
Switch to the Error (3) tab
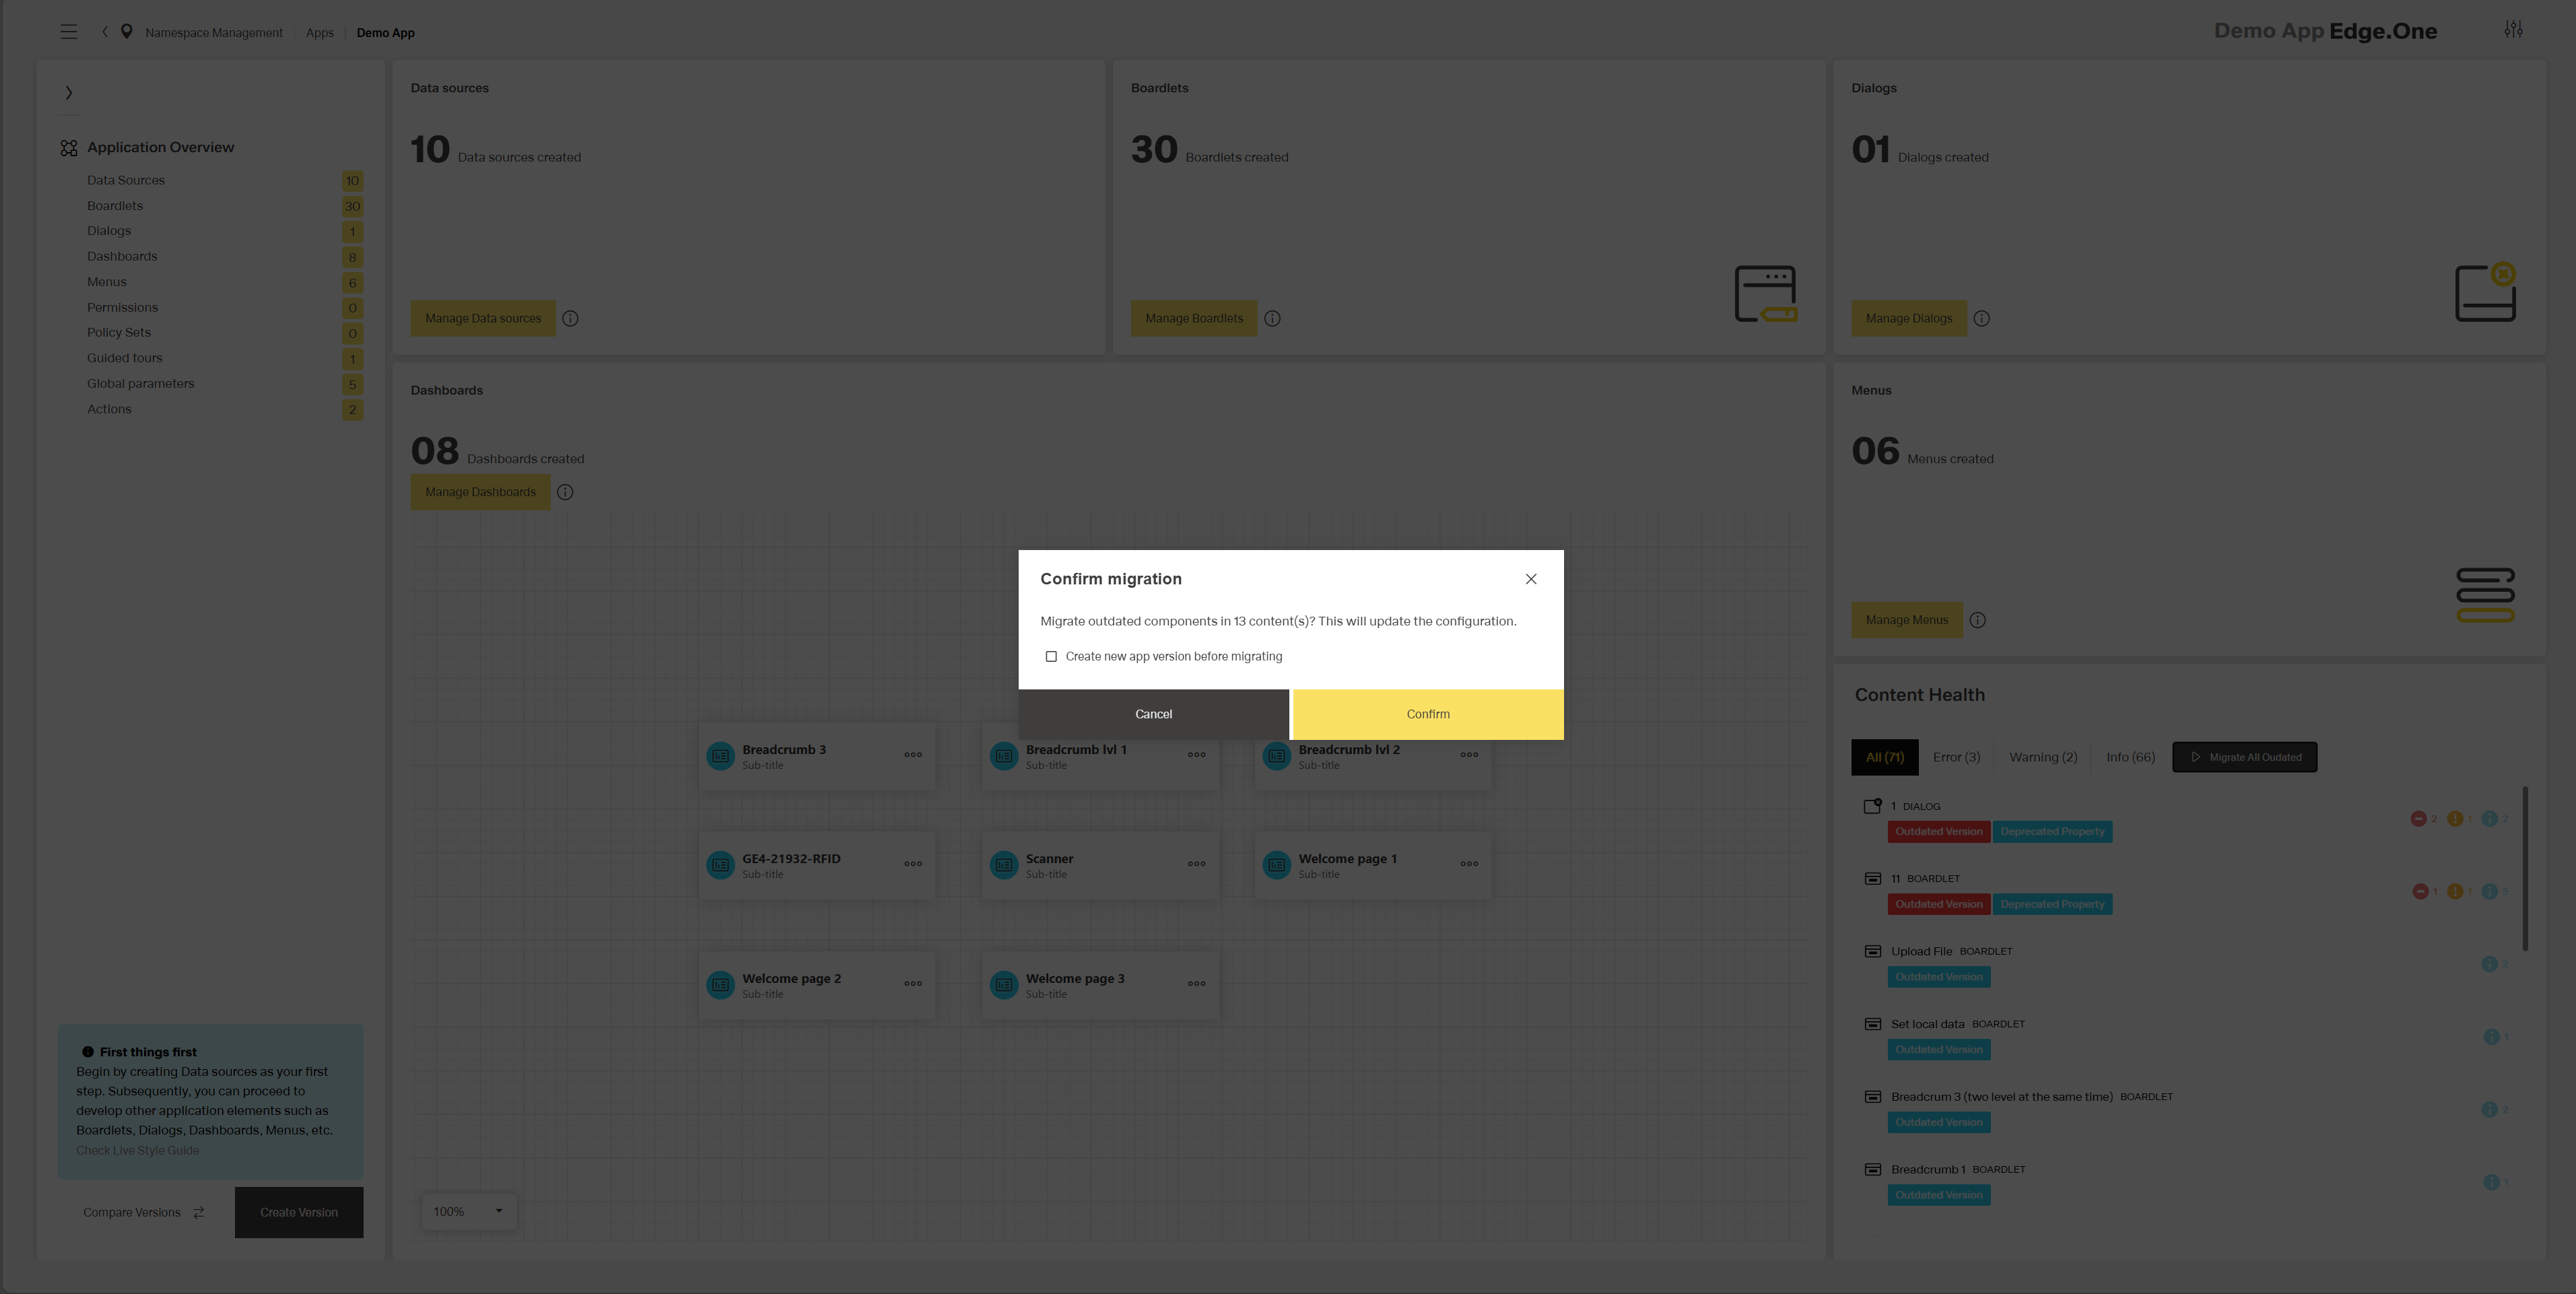1955,758
